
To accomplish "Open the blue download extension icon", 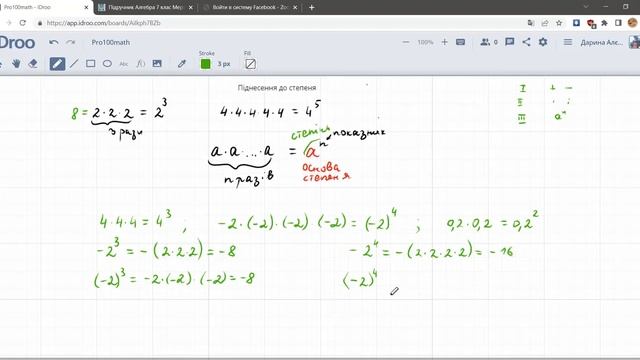I will [576, 23].
